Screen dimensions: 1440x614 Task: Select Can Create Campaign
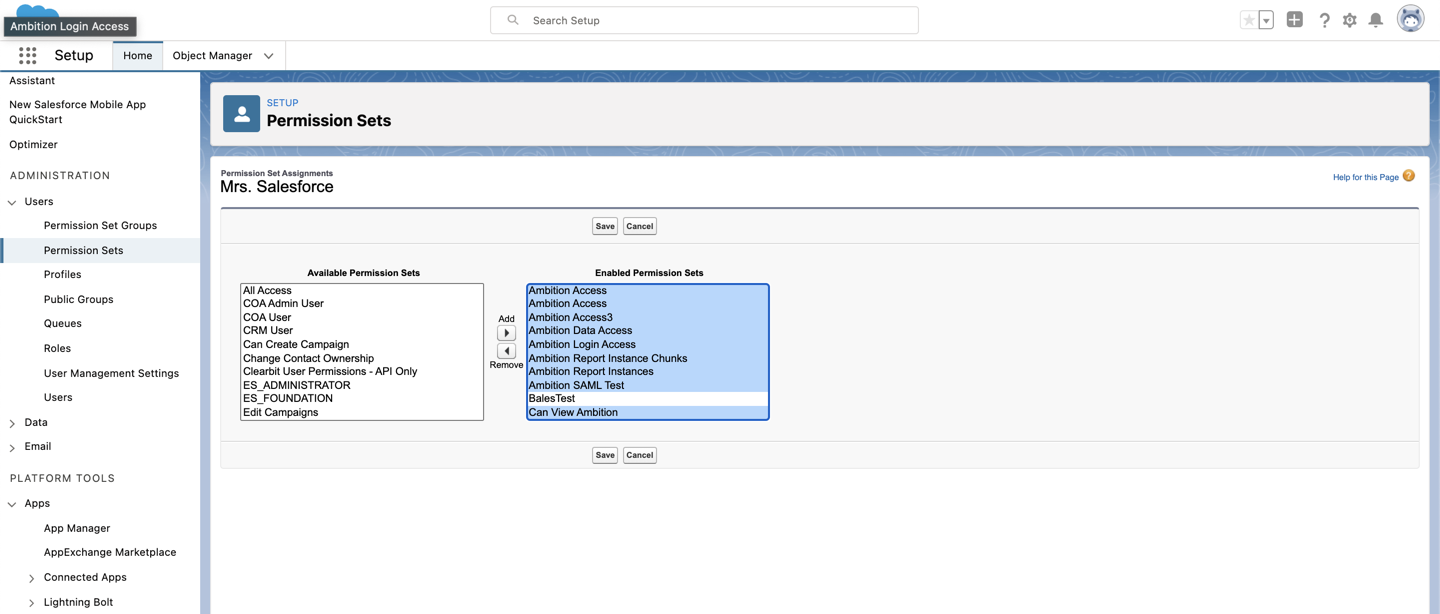coord(362,345)
